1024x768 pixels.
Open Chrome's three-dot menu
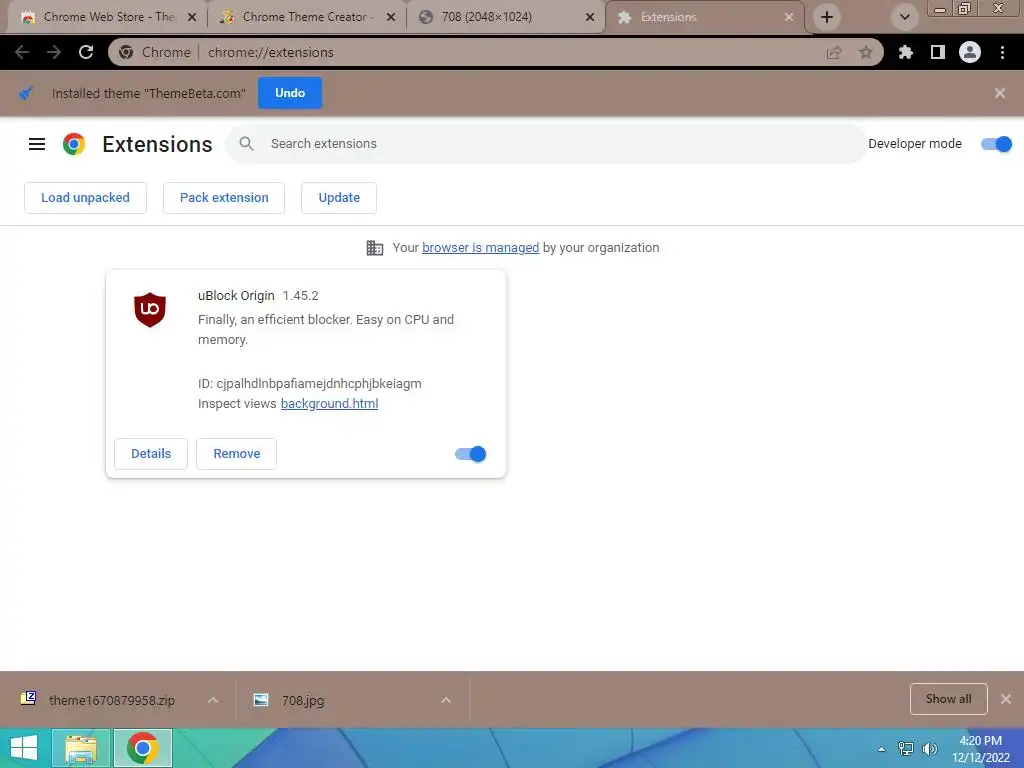1002,52
